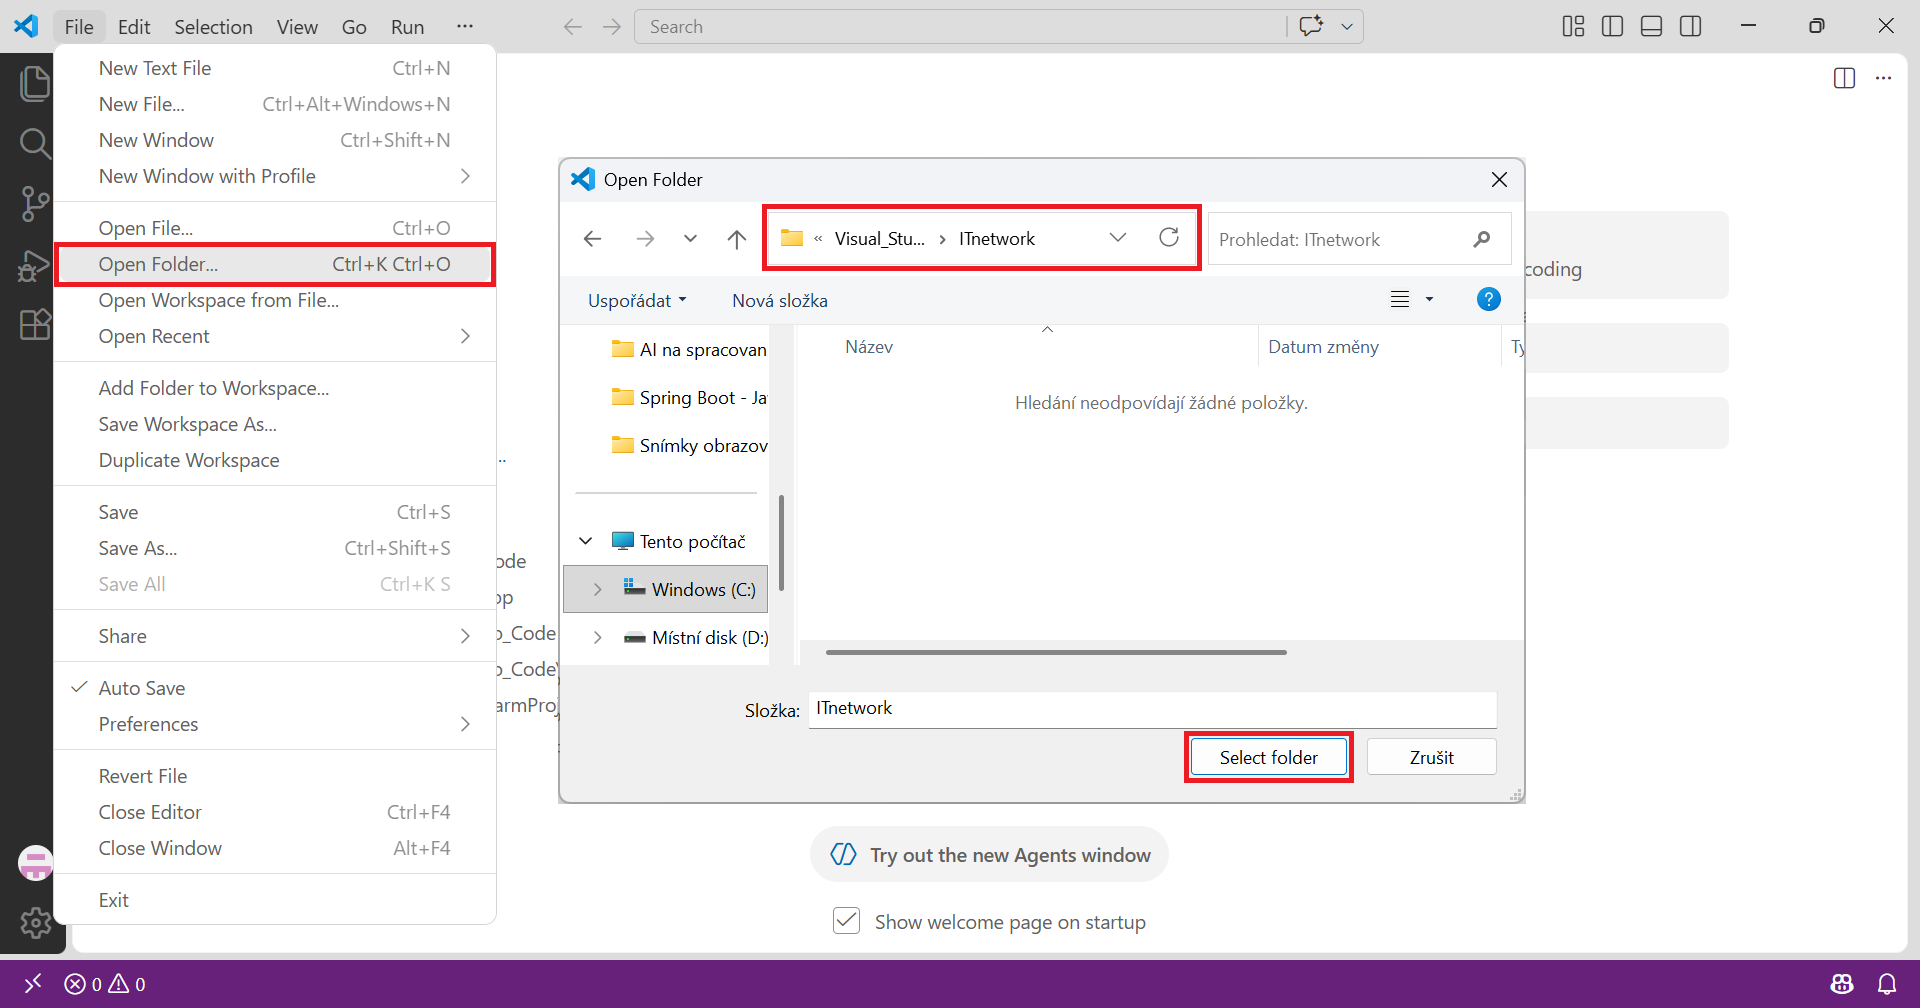Click the remote window status bar icon
The height and width of the screenshot is (1008, 1920).
coord(33,984)
